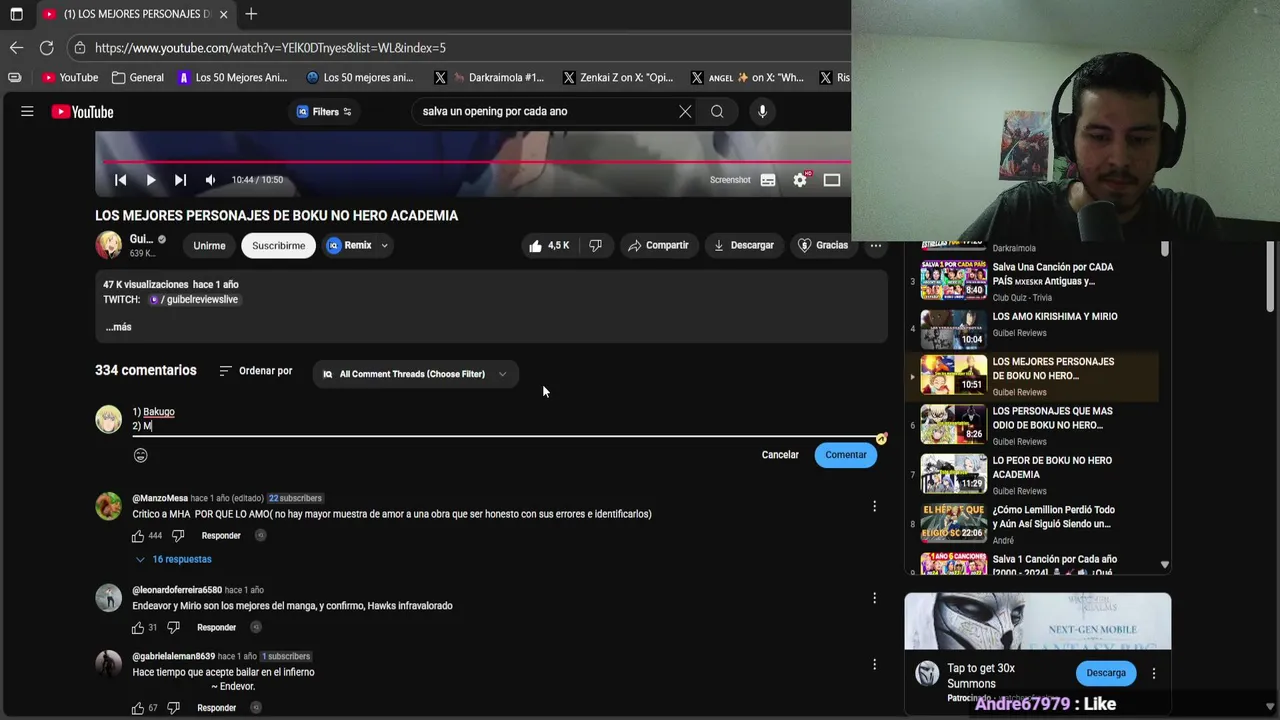Play the paused video
The height and width of the screenshot is (720, 1280).
pyautogui.click(x=150, y=180)
